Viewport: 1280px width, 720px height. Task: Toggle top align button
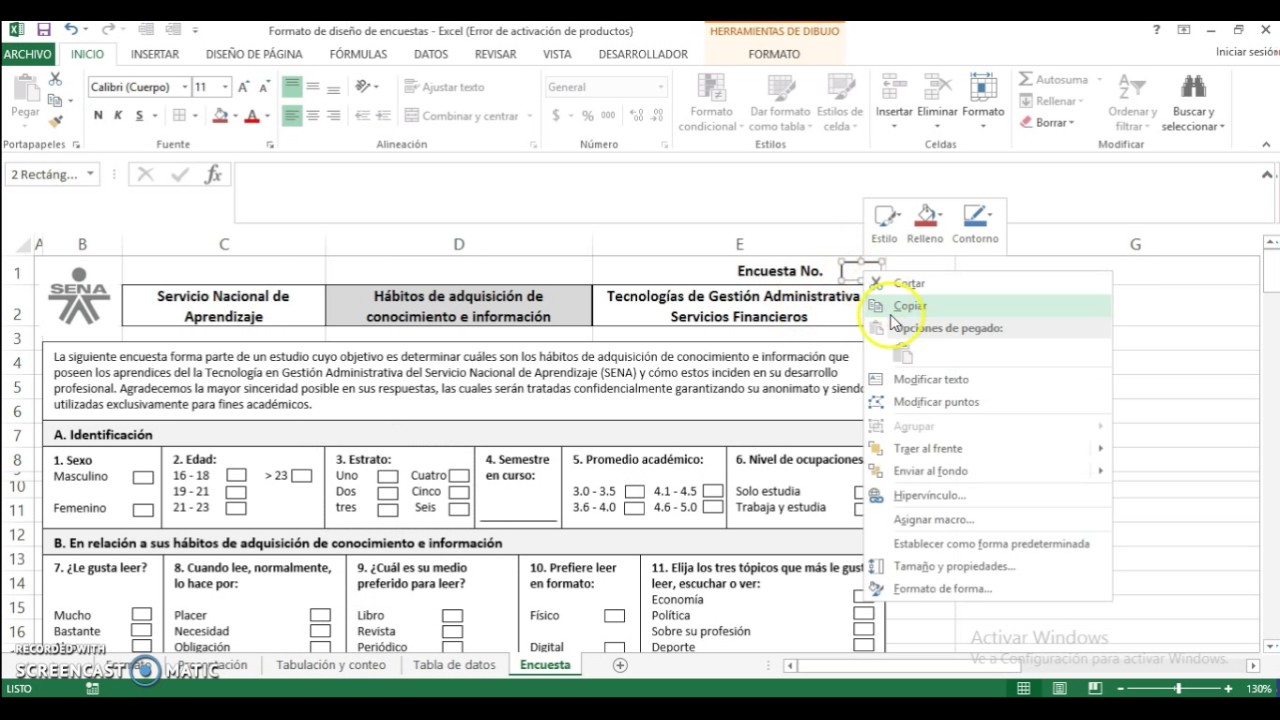(x=292, y=87)
